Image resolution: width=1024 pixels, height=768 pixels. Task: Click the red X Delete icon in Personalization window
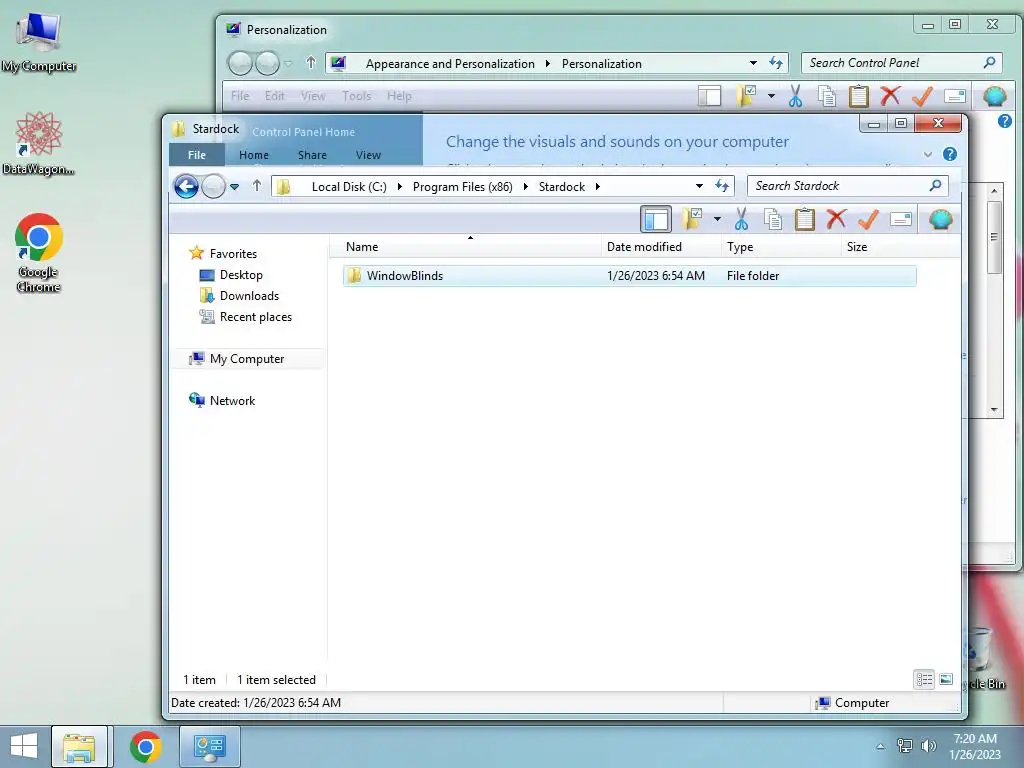[890, 97]
